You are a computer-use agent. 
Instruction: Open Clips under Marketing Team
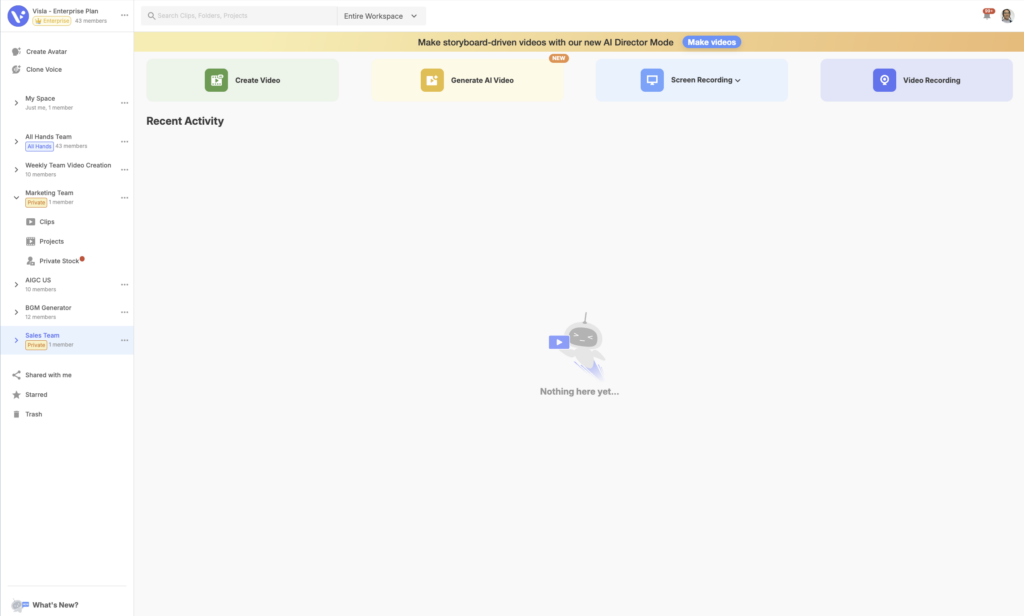click(46, 222)
